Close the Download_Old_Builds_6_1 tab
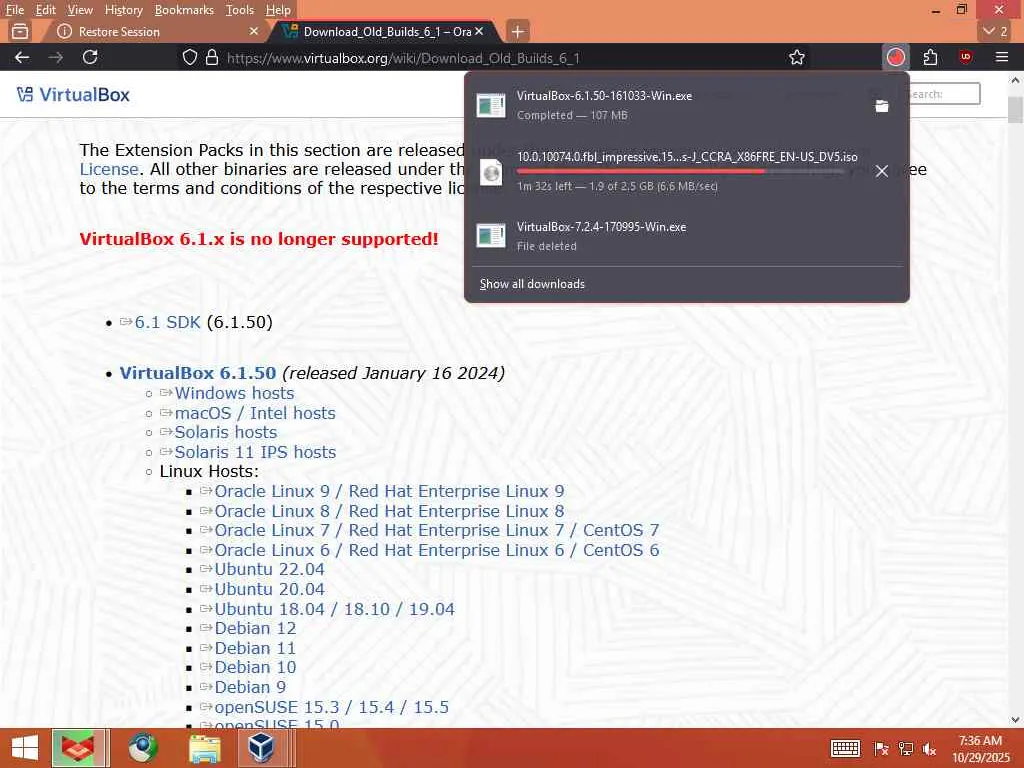Screen dimensions: 1024x768 pos(479,31)
